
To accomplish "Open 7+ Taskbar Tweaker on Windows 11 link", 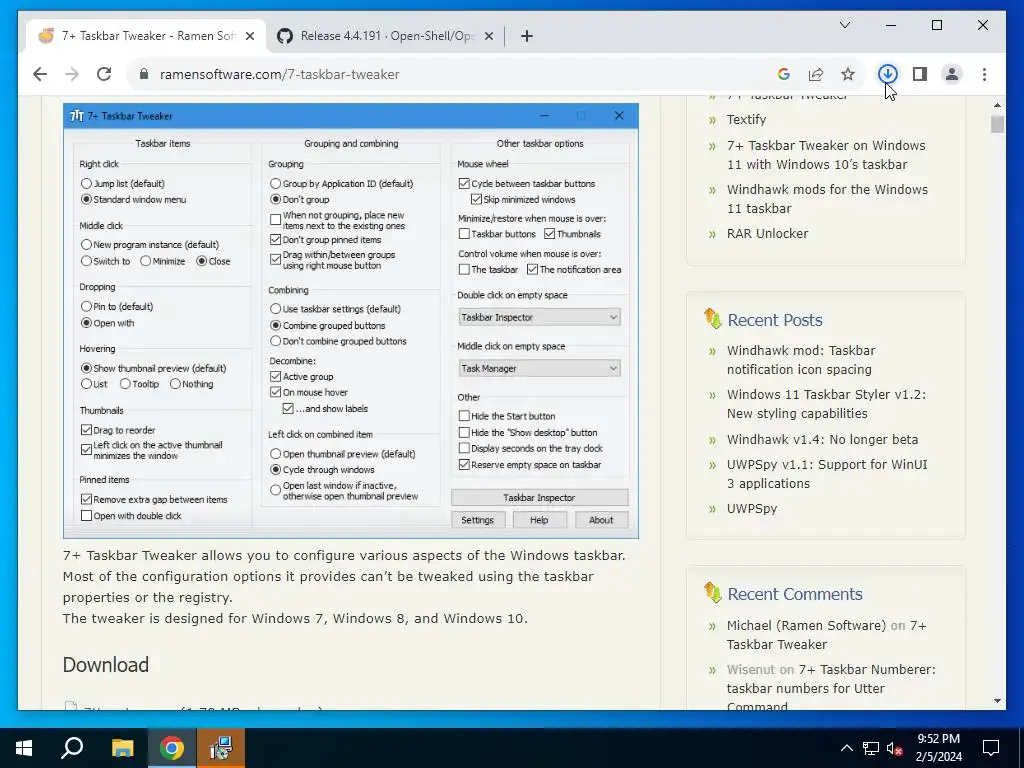I will click(x=825, y=155).
